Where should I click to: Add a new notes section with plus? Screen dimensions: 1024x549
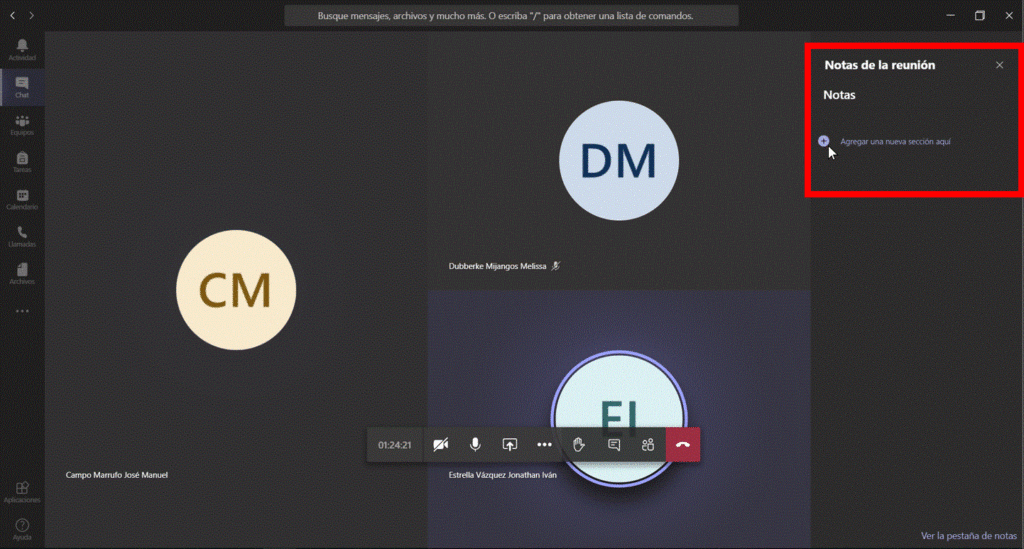[x=824, y=141]
